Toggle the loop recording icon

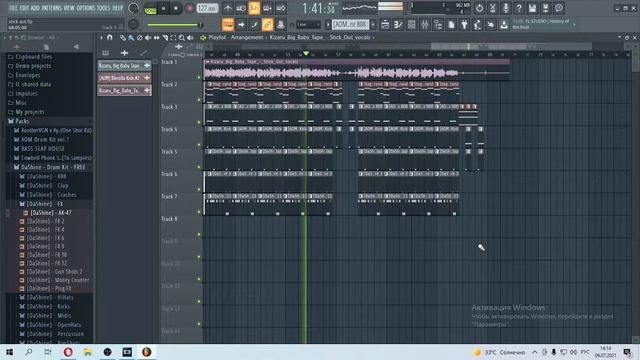(281, 8)
